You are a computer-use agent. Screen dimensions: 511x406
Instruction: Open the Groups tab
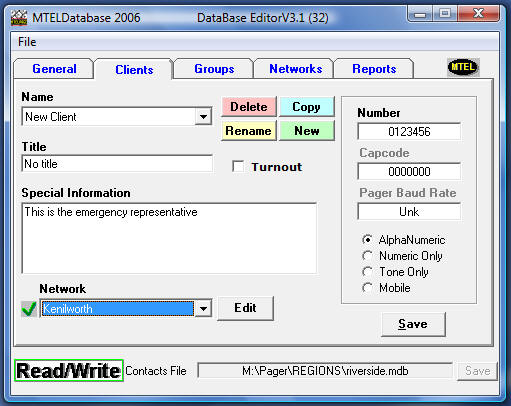pyautogui.click(x=214, y=69)
